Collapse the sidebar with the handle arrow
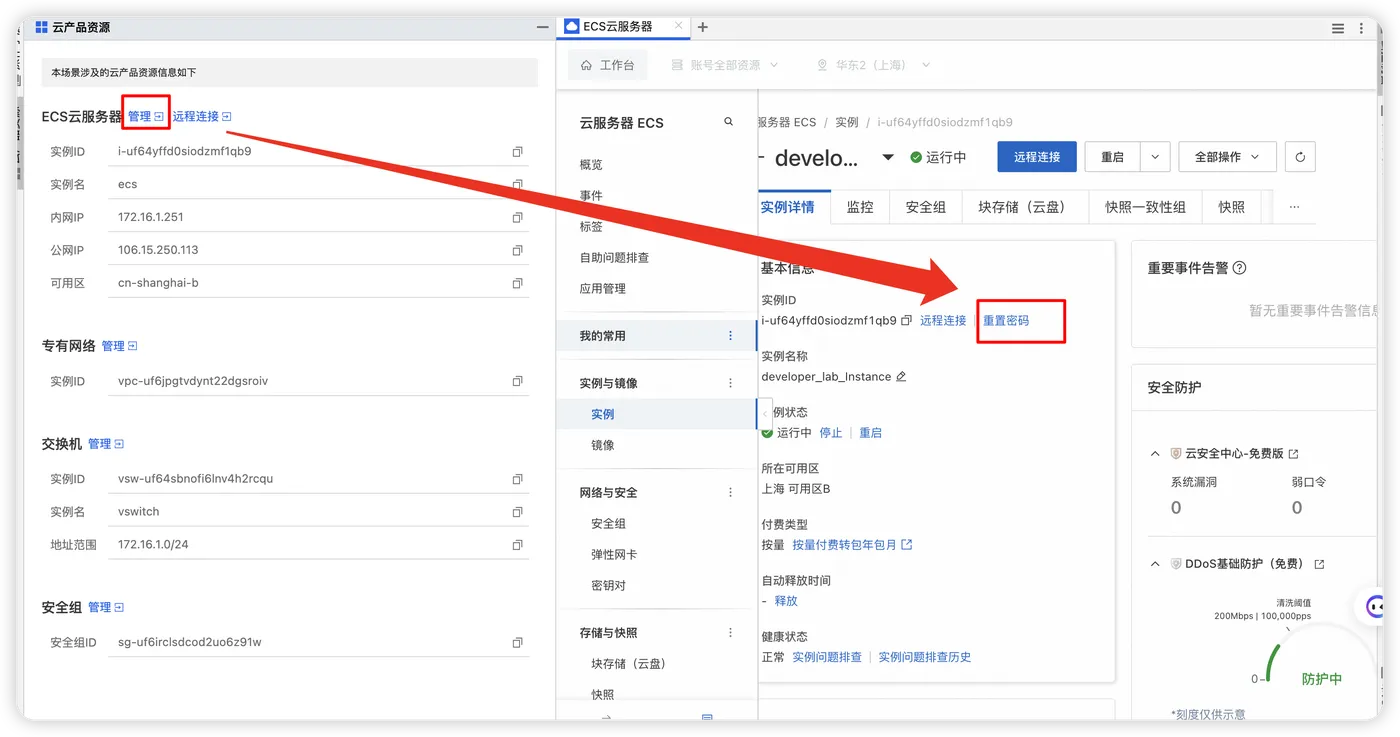 point(765,414)
